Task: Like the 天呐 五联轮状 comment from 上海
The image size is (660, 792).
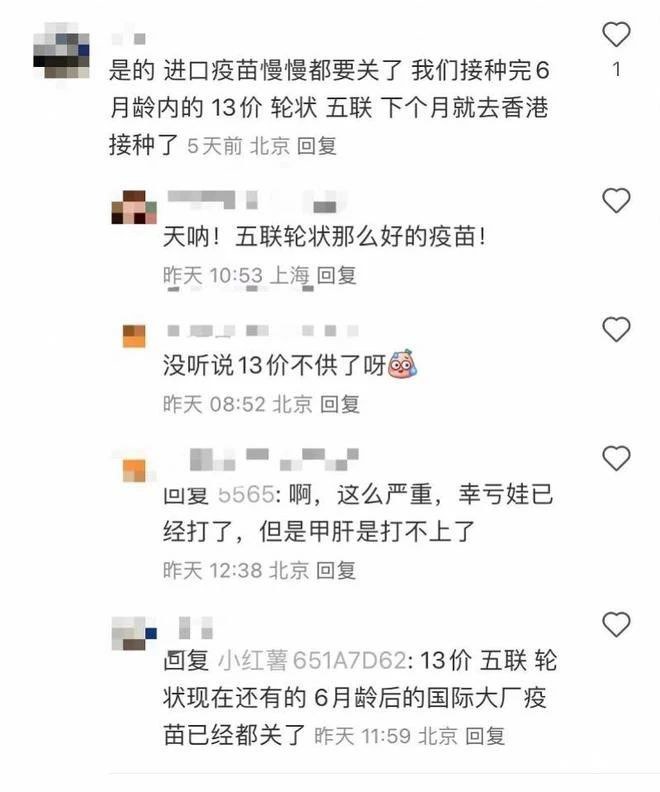Action: coord(616,200)
